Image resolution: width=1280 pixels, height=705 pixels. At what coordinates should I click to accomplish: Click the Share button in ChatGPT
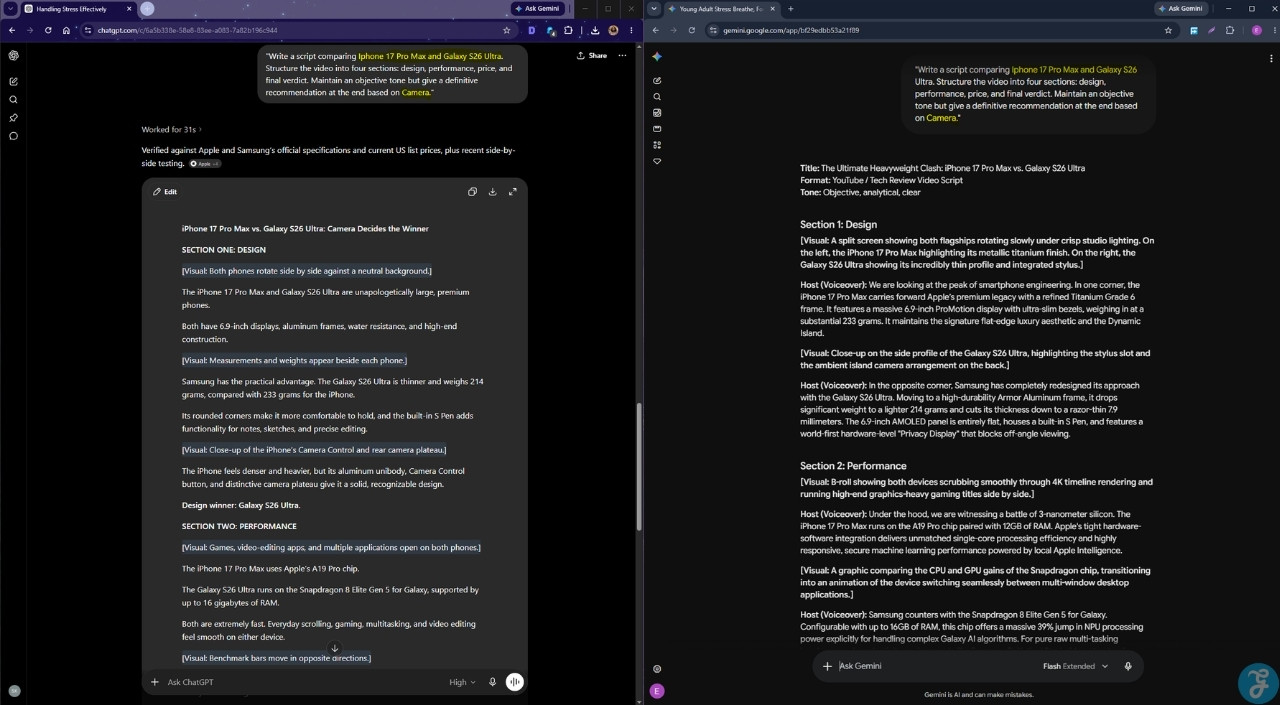(592, 56)
